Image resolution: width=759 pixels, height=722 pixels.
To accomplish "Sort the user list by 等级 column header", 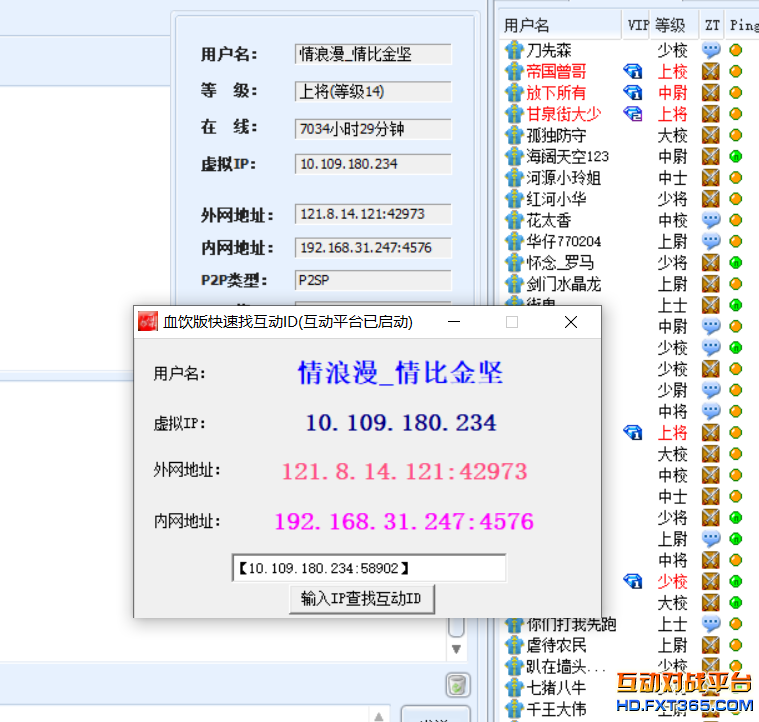I will [x=671, y=25].
